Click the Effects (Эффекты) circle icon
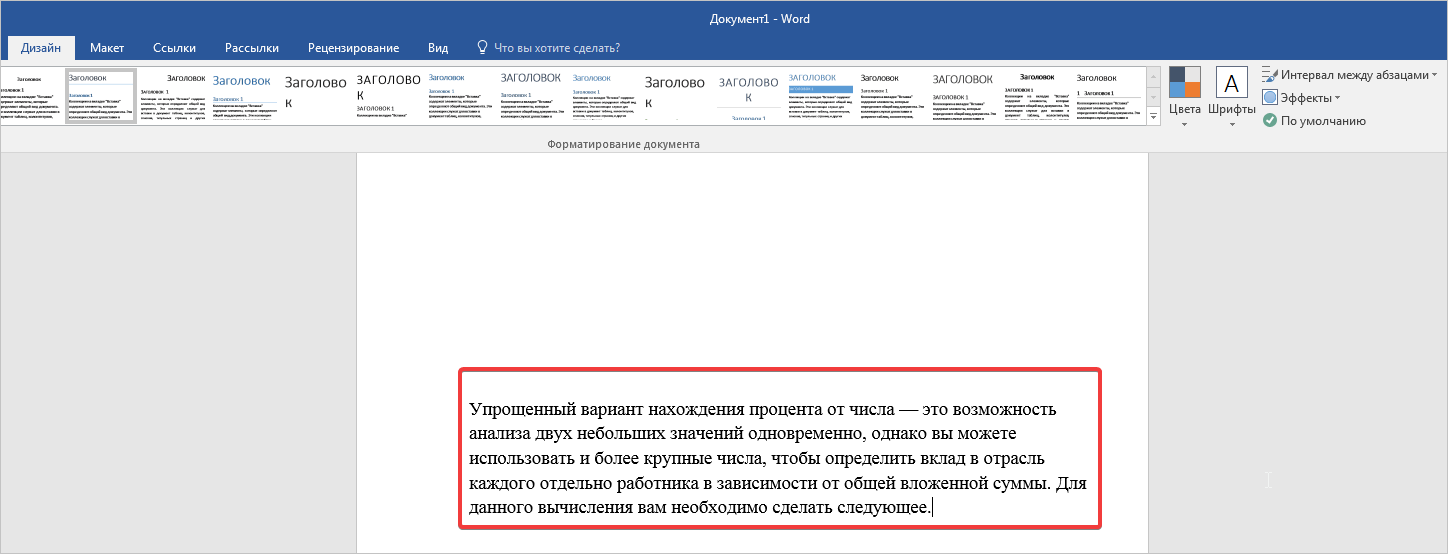This screenshot has height=554, width=1448. pos(1270,98)
